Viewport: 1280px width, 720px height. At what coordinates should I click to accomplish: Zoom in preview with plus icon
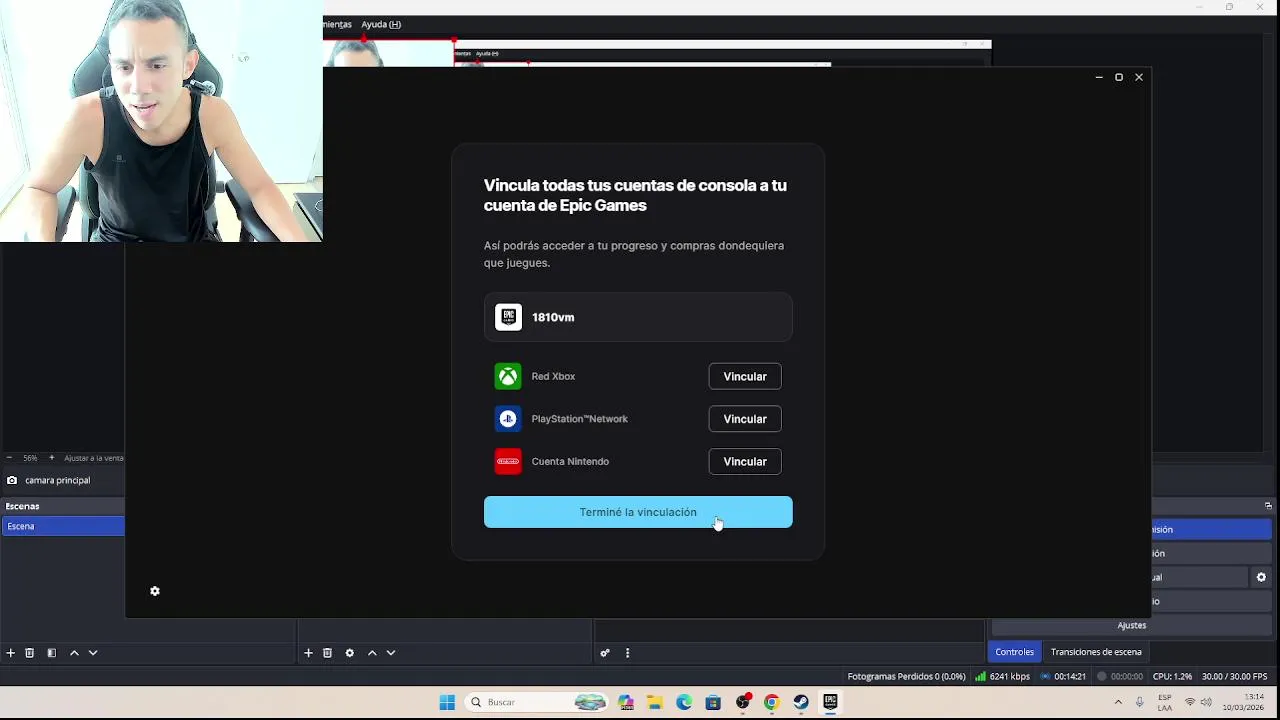(51, 458)
